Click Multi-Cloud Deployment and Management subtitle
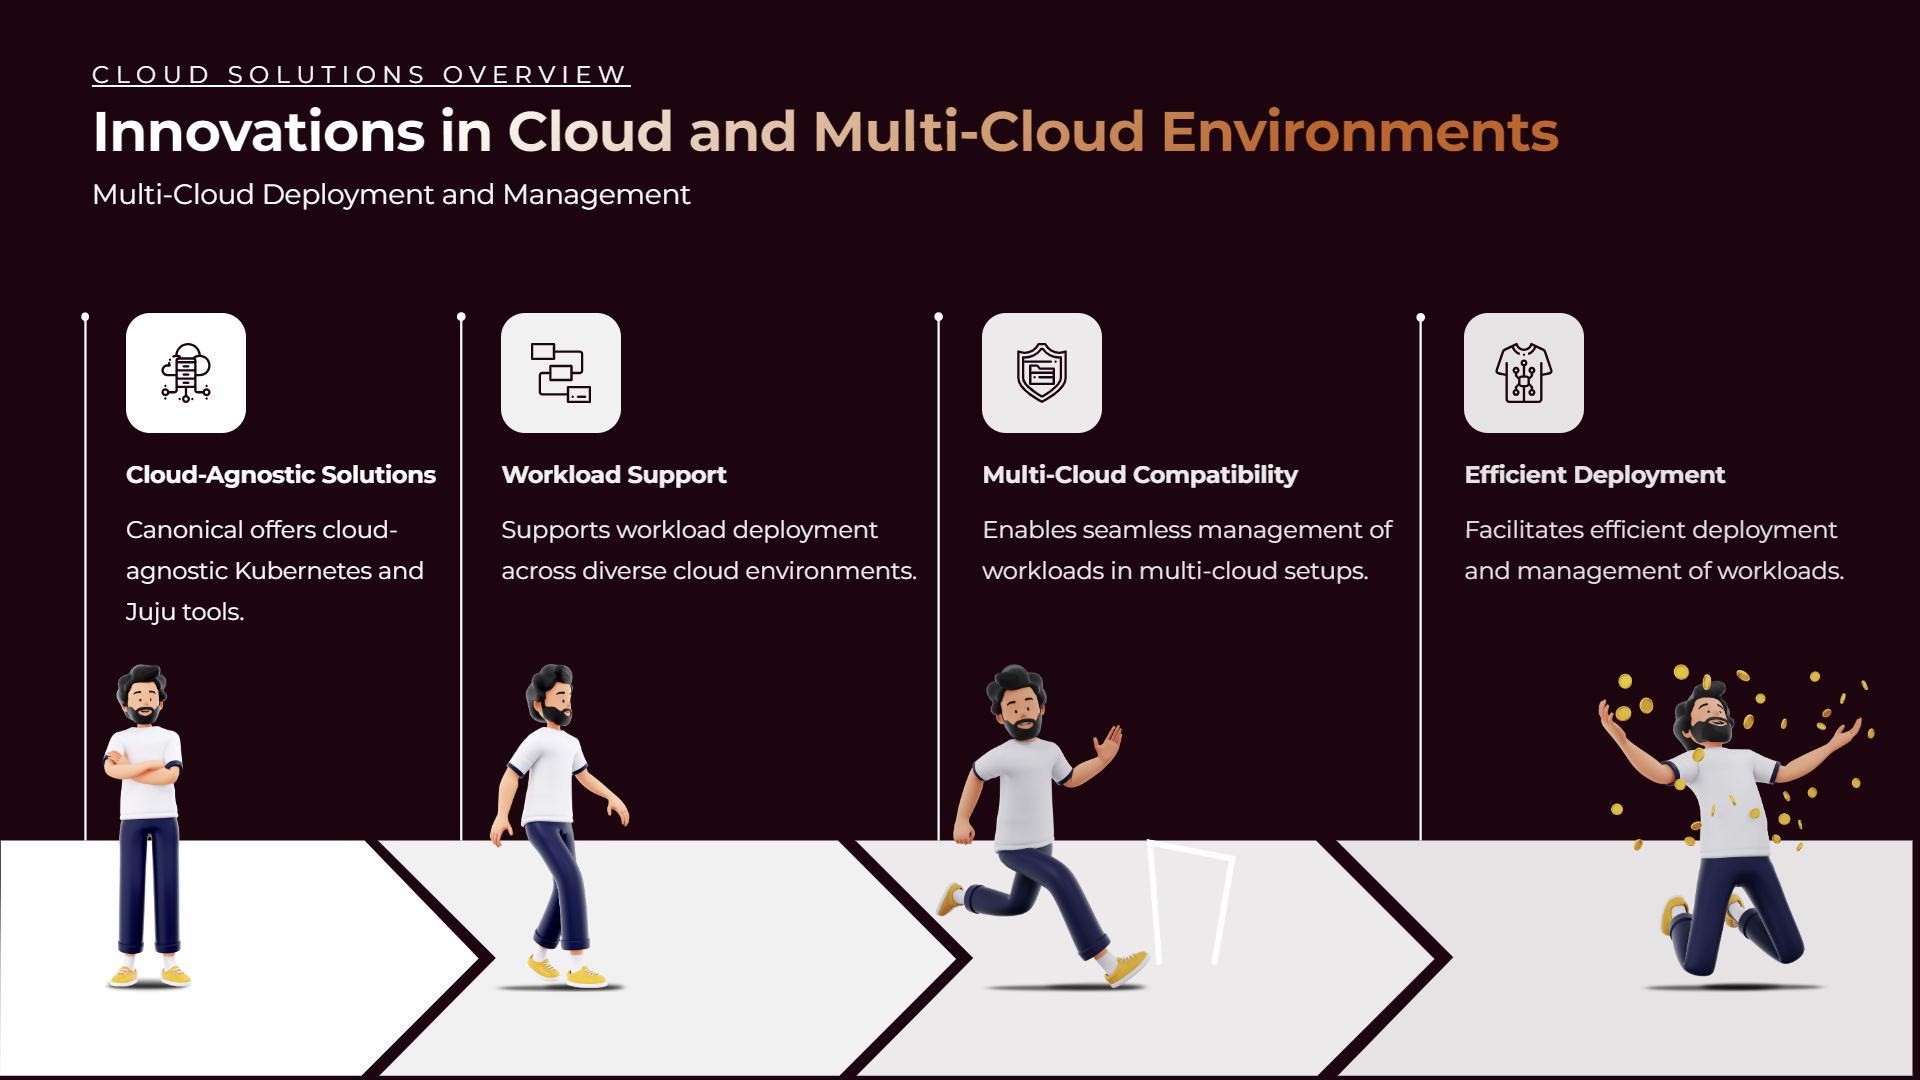The image size is (1920, 1080). tap(391, 194)
